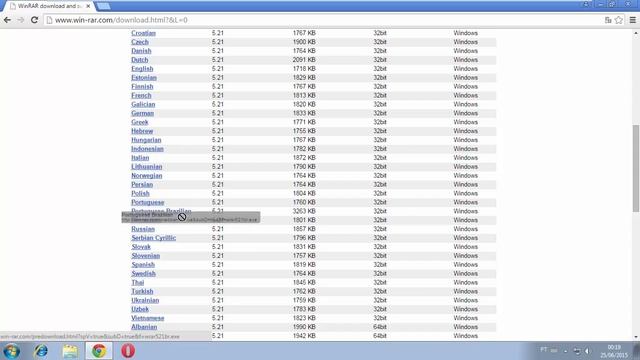Get the Vietnamese WinRAR download

(x=147, y=318)
